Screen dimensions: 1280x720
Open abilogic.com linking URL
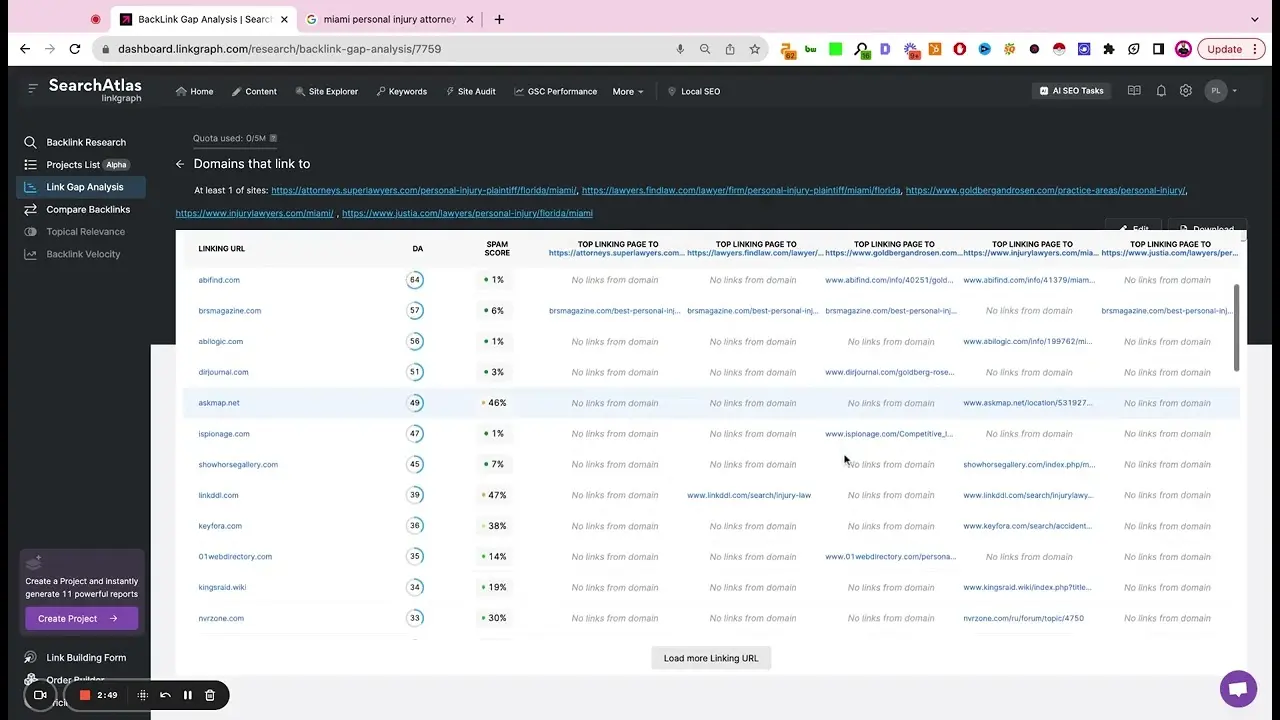(x=221, y=341)
